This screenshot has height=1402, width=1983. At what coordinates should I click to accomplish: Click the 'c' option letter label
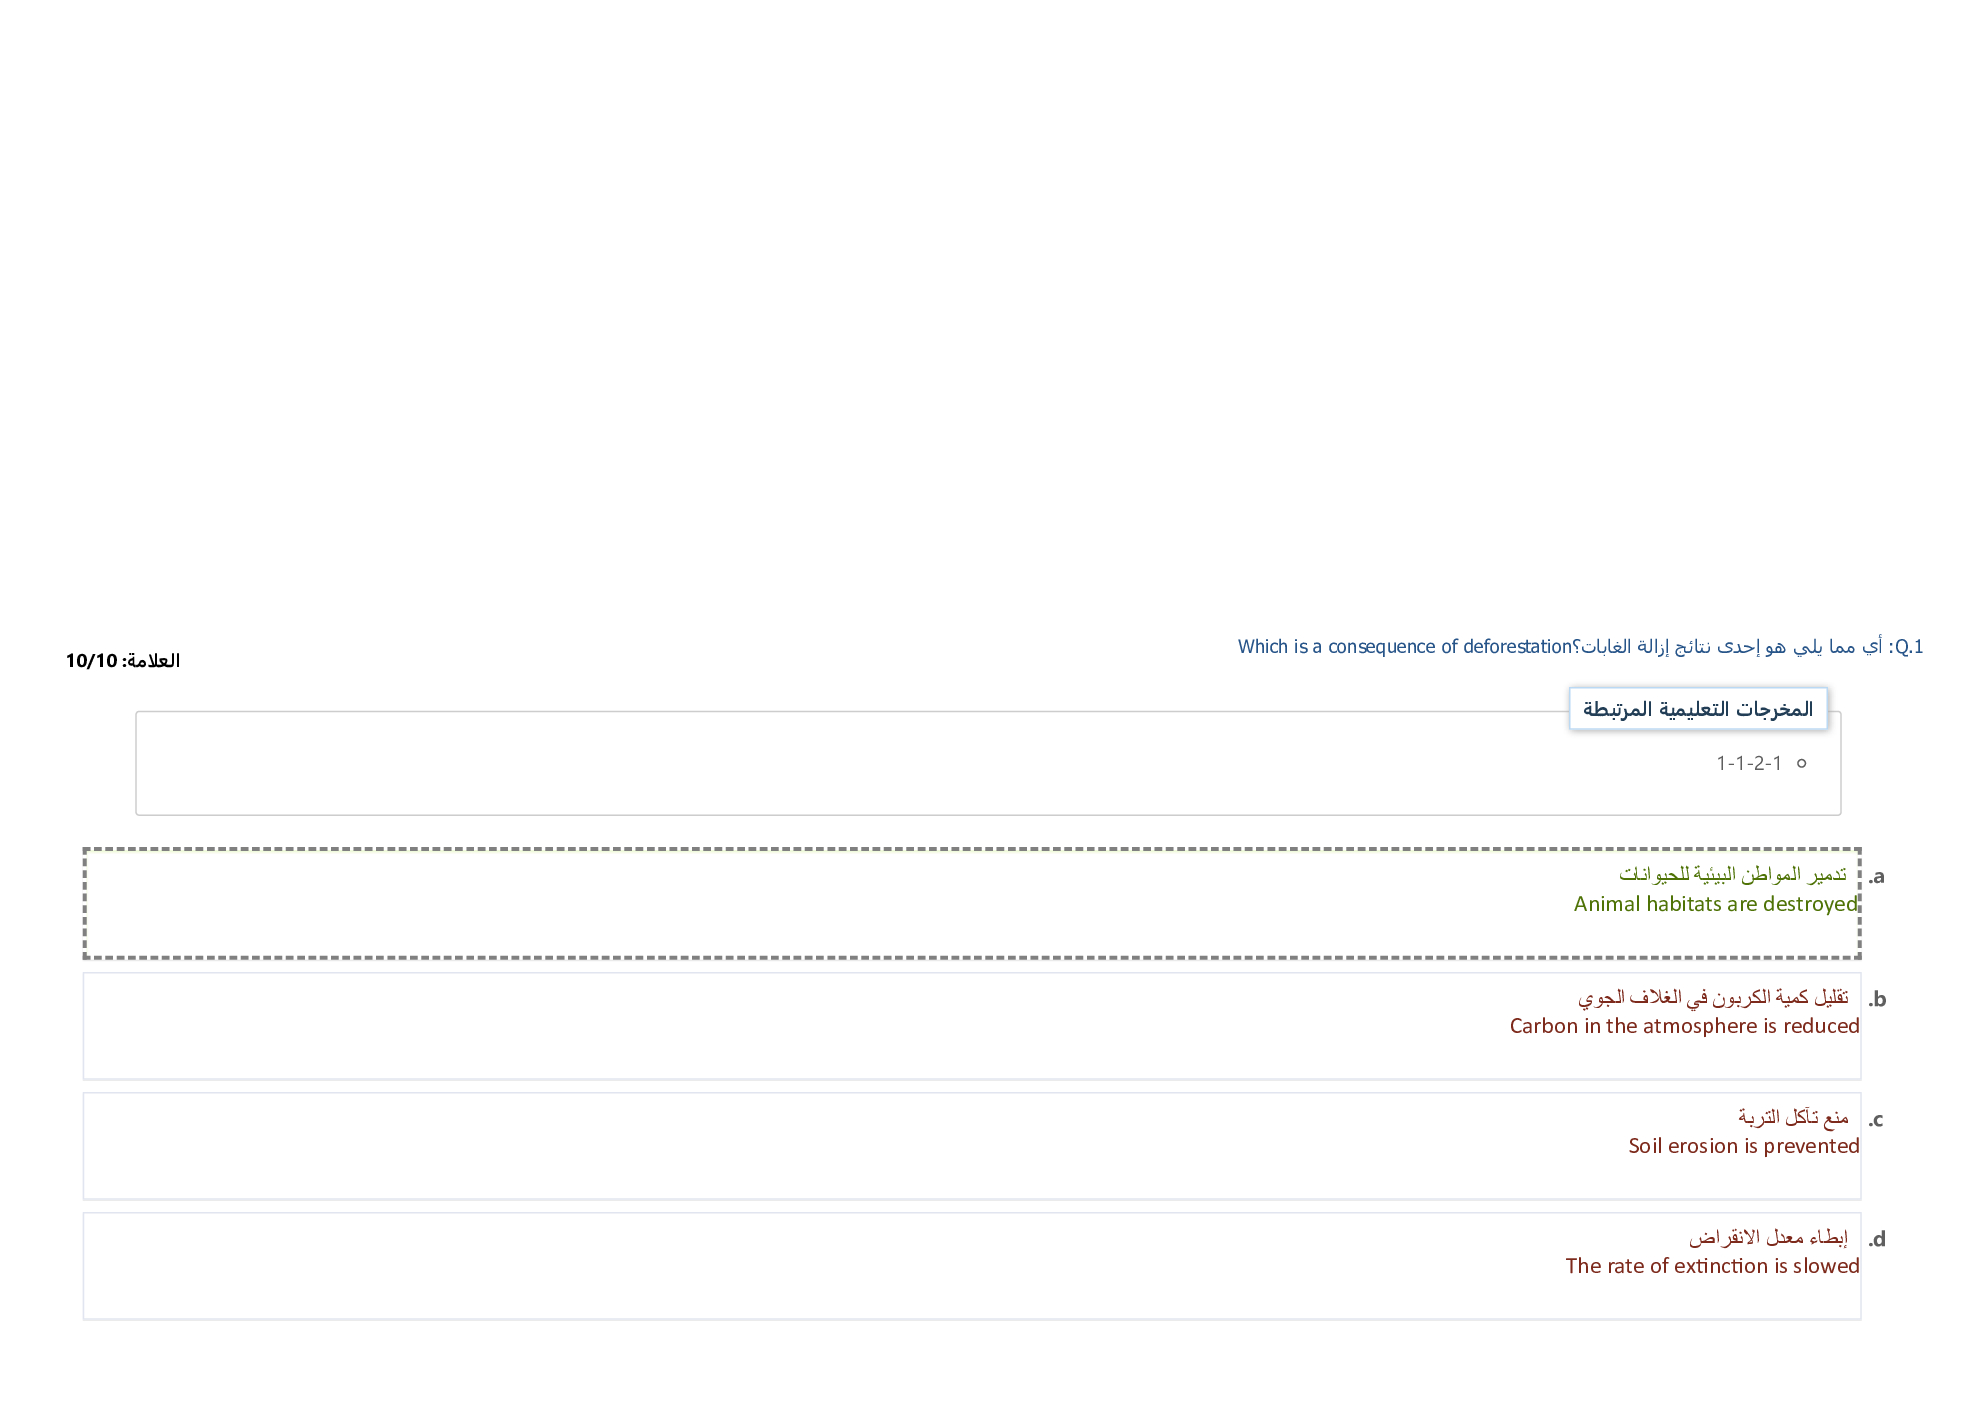coord(1876,1120)
